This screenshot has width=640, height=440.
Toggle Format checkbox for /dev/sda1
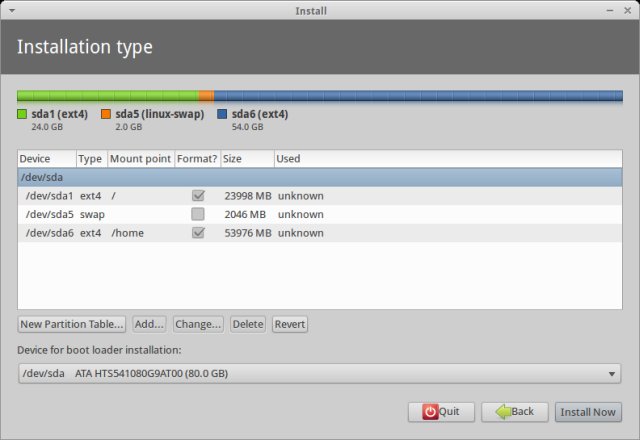pyautogui.click(x=198, y=196)
